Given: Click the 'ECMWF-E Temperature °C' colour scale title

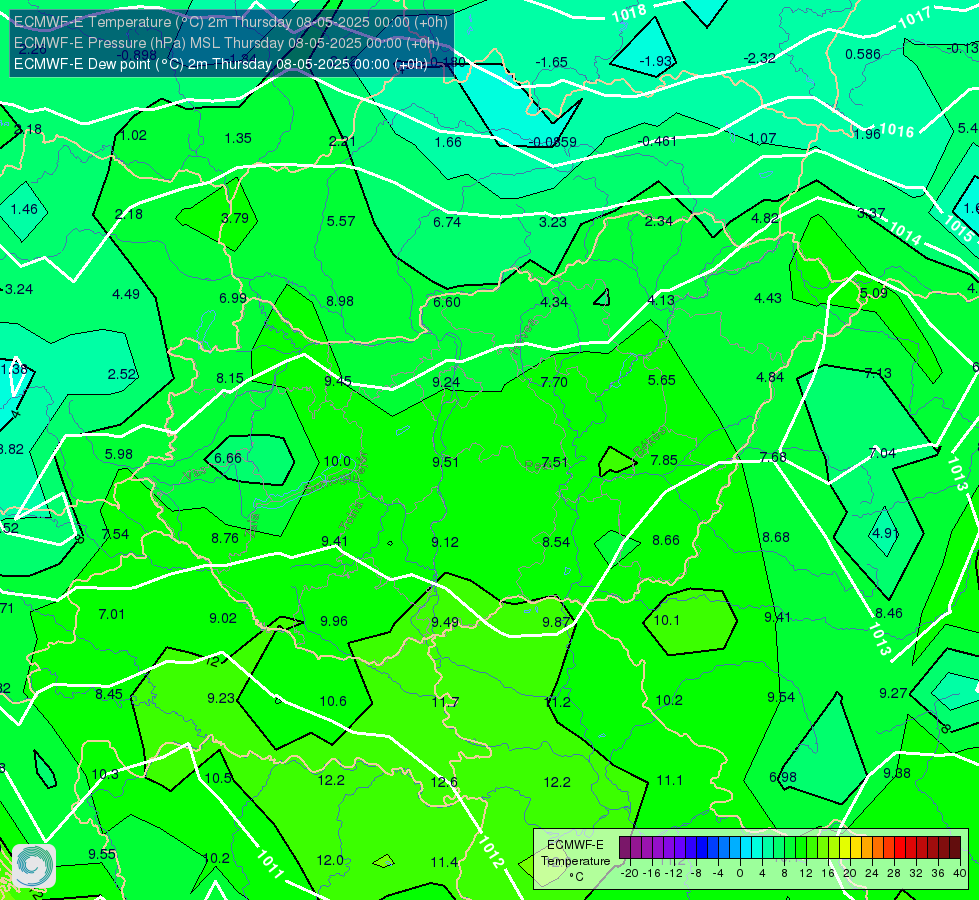Looking at the screenshot, I should click(575, 861).
